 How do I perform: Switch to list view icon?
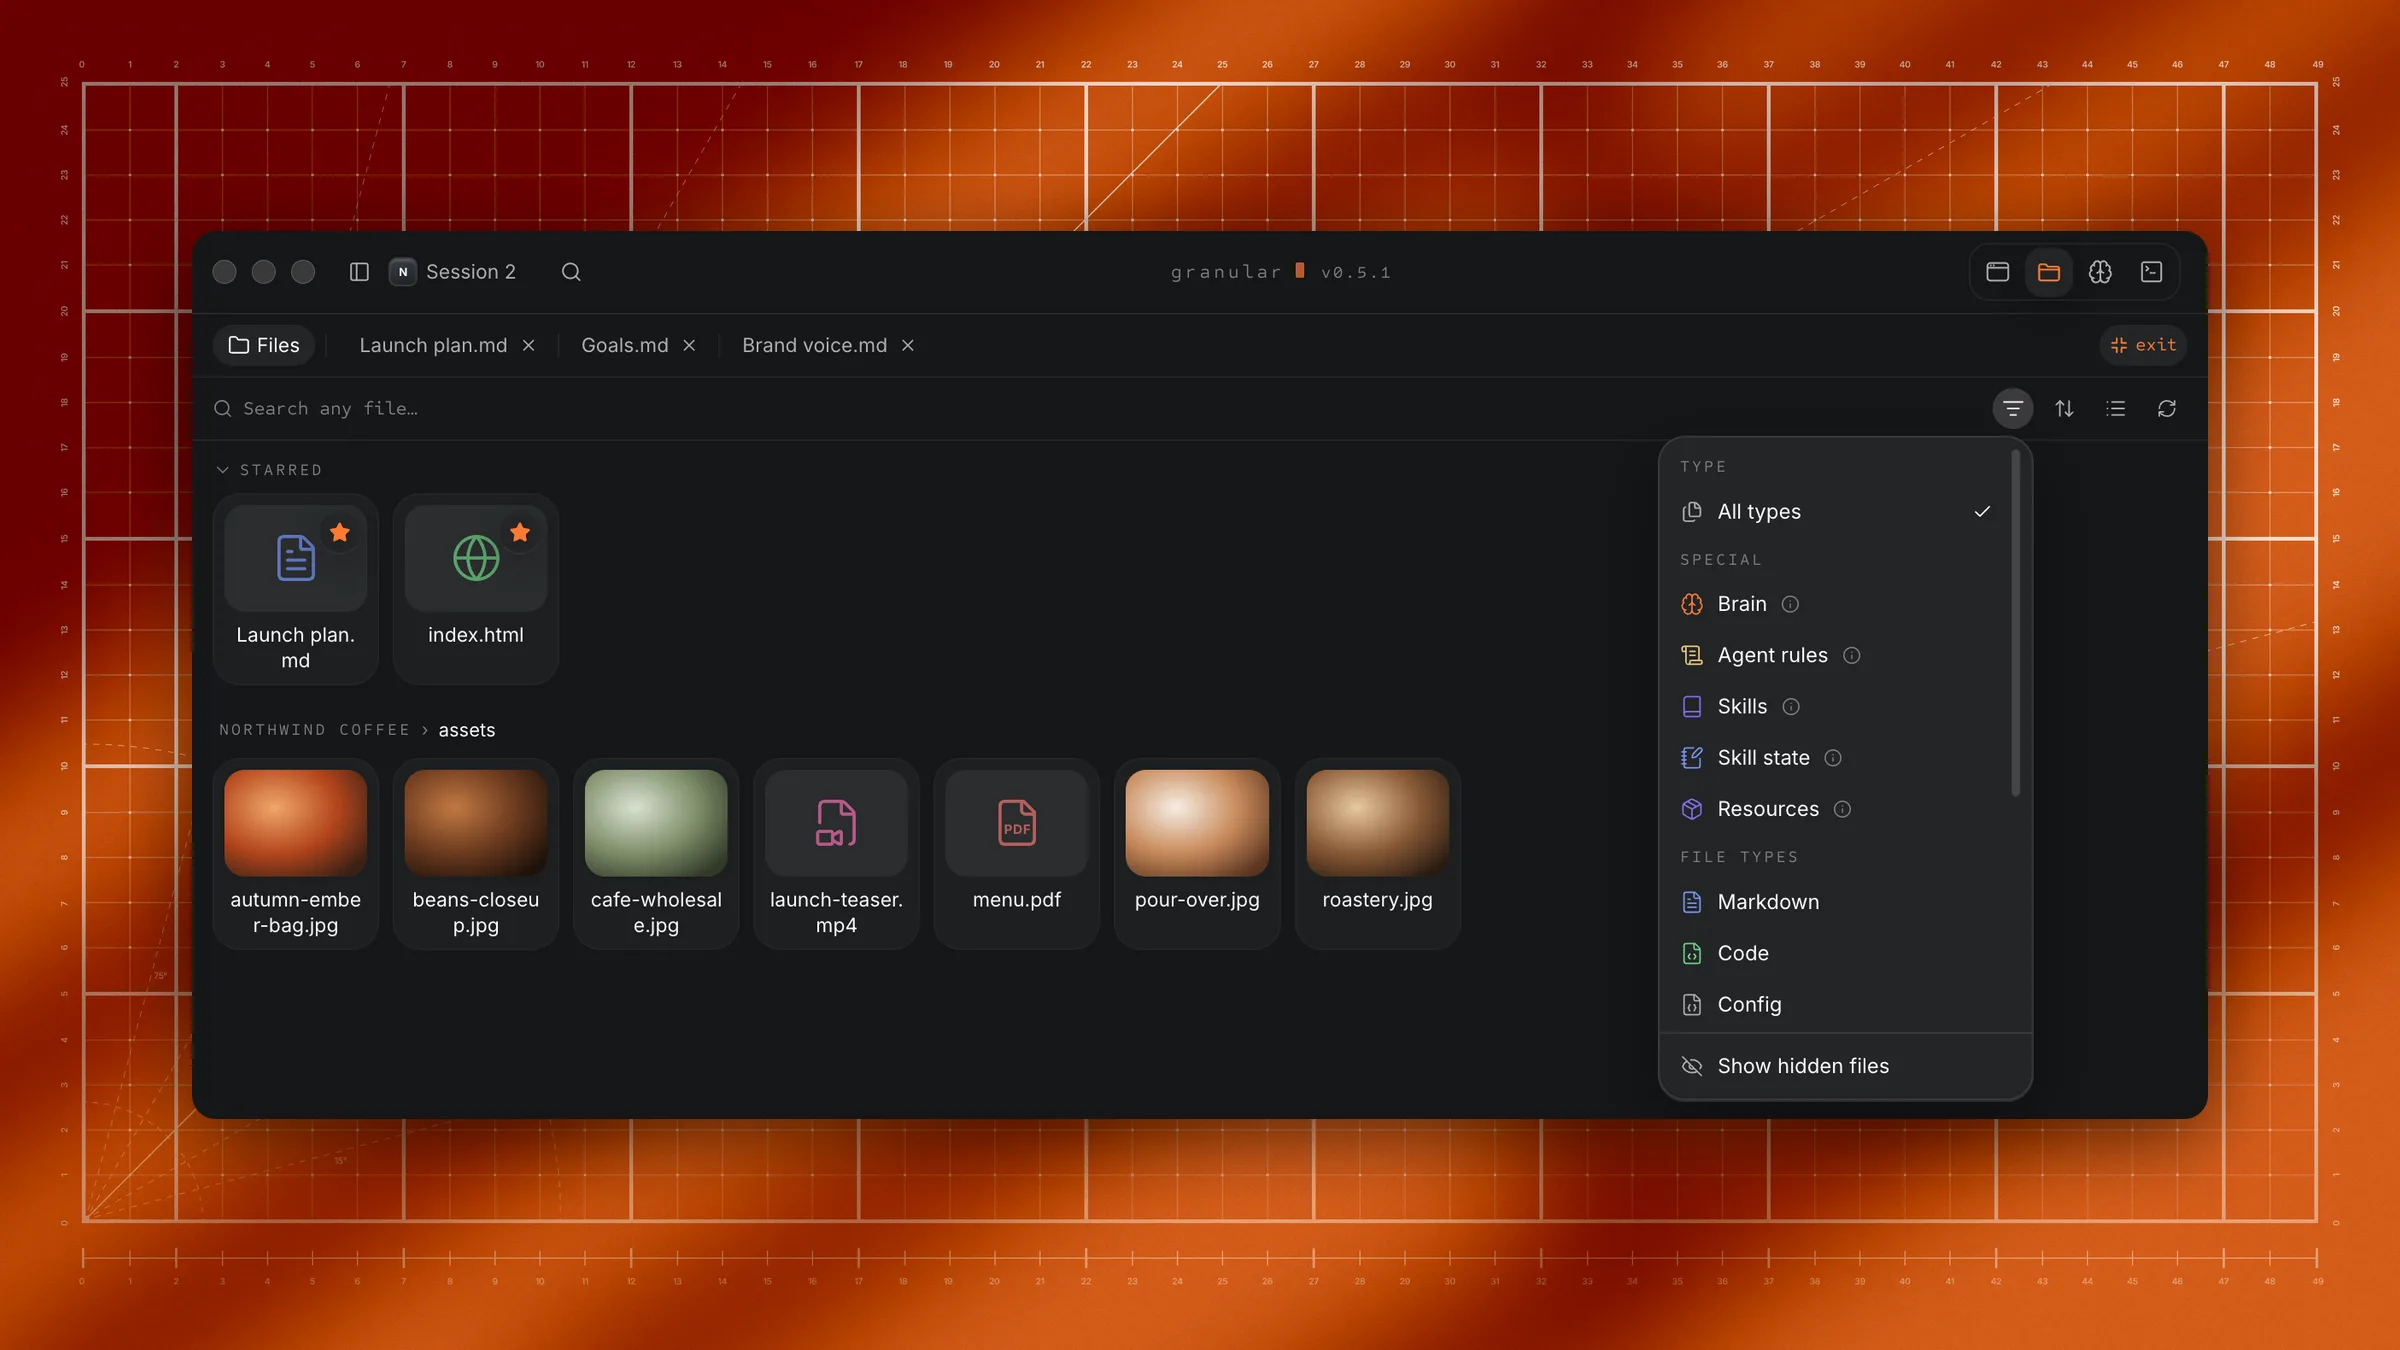point(2115,408)
